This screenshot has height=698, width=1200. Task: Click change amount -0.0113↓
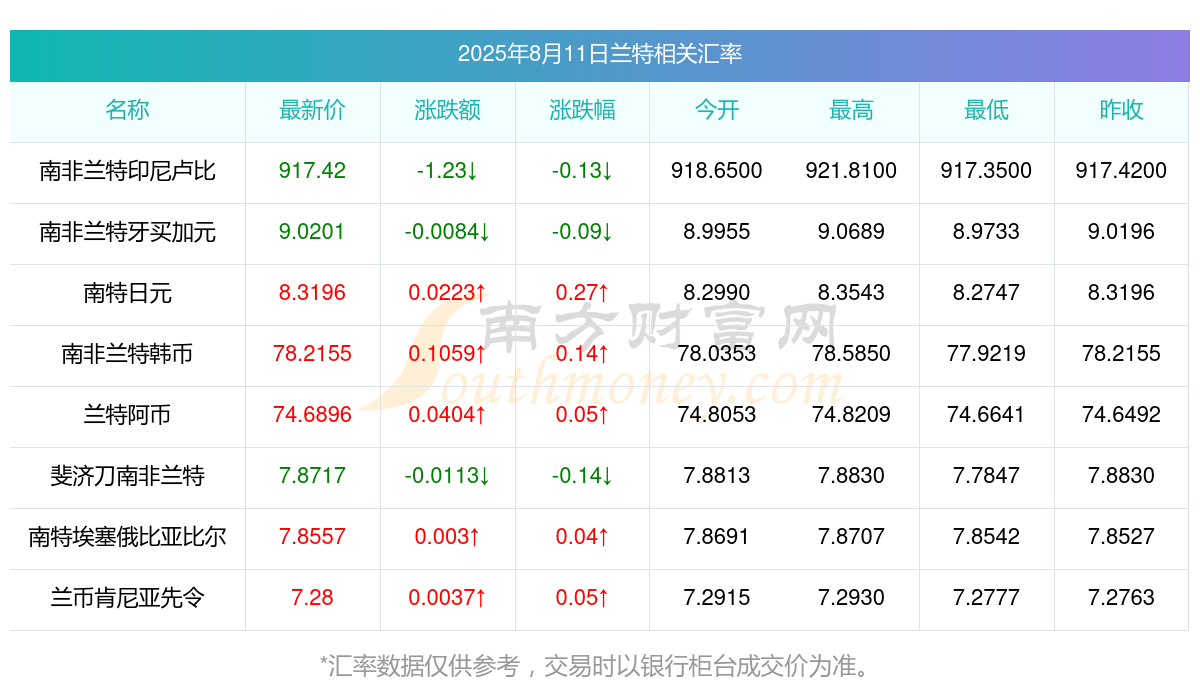[447, 476]
